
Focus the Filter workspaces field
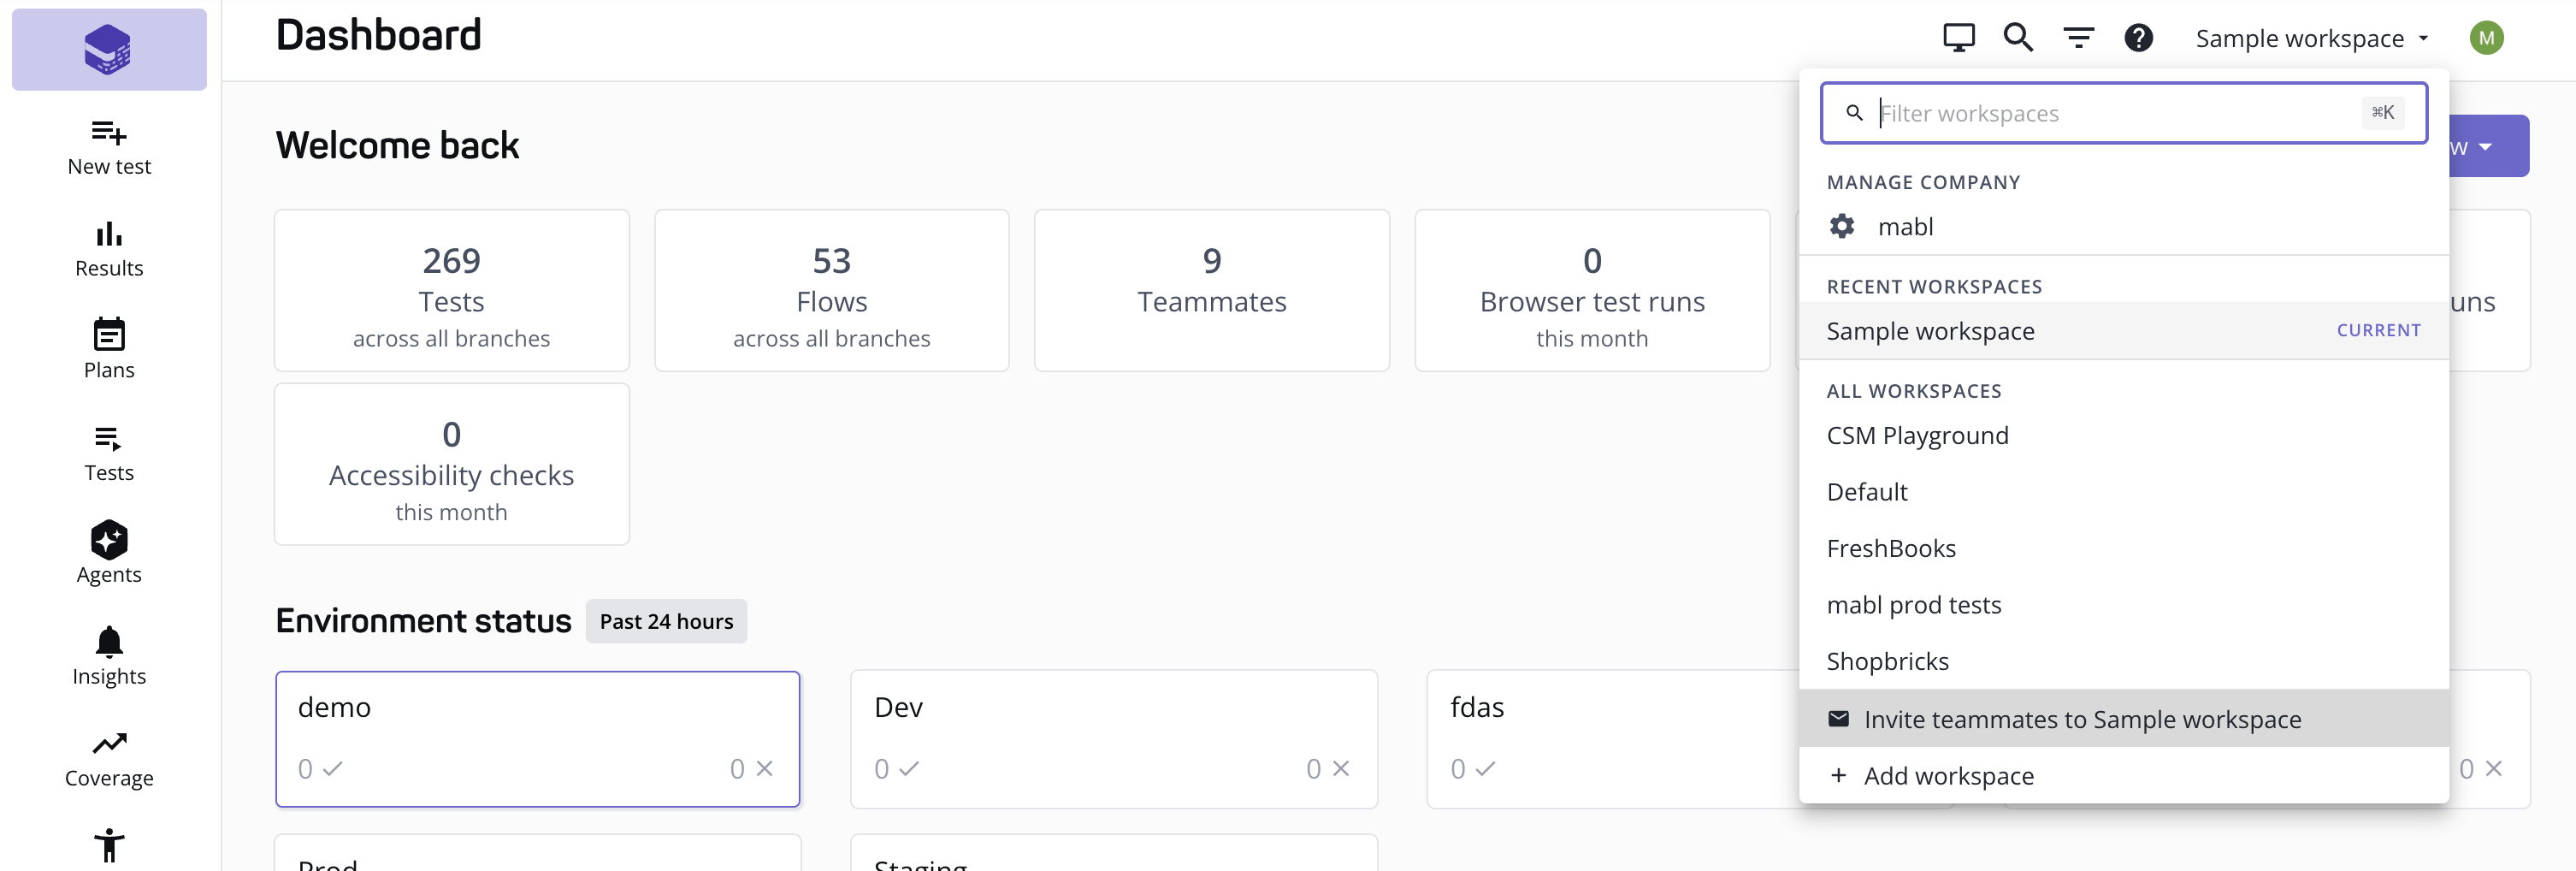click(x=2123, y=113)
